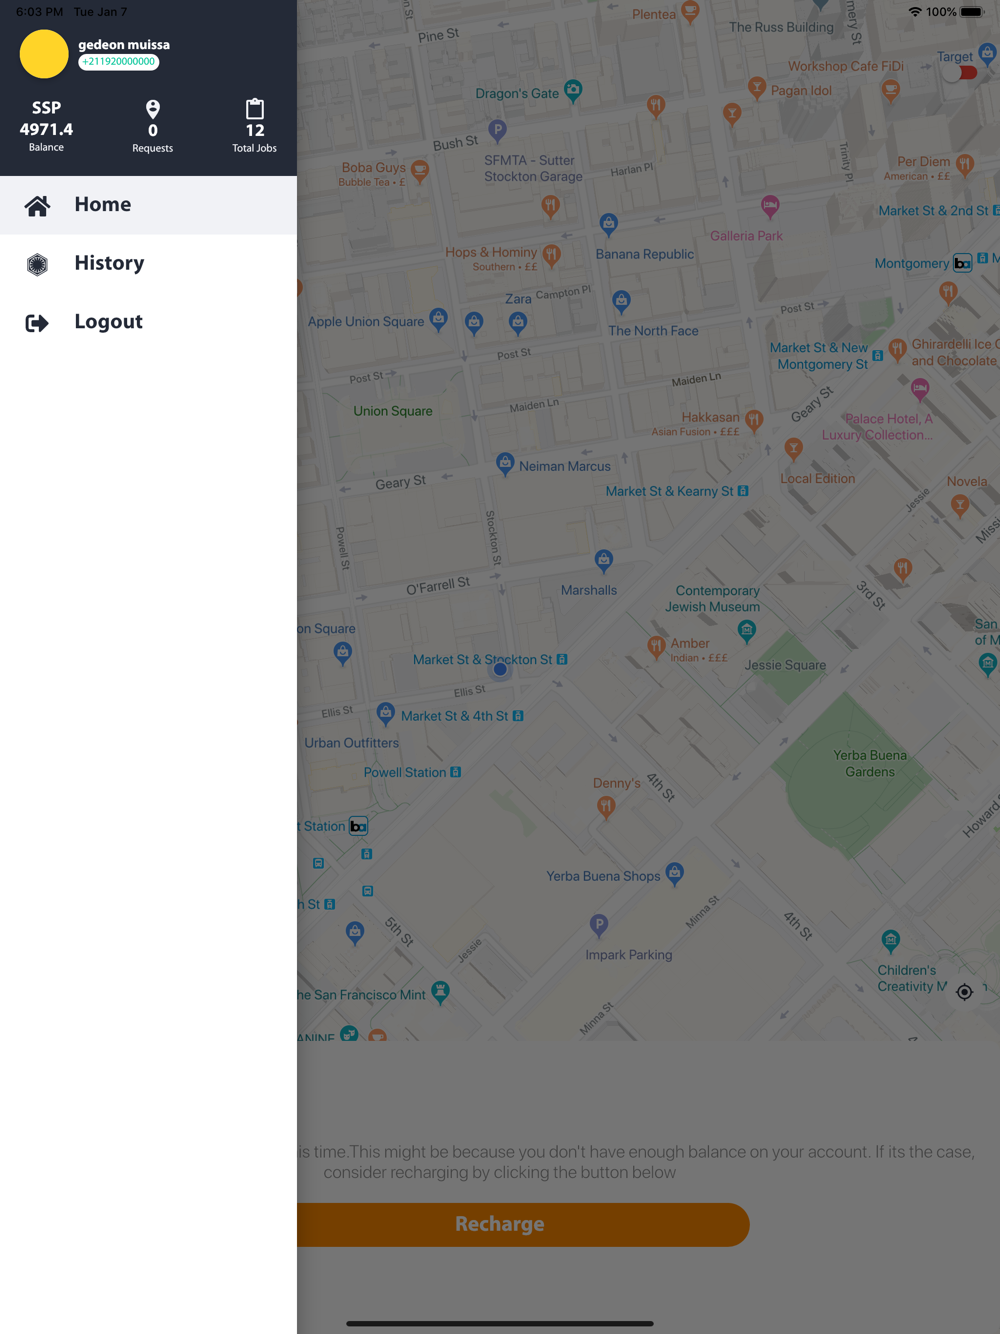The height and width of the screenshot is (1334, 1000).
Task: Select the Yerba Buena Shops shopping pin
Action: click(675, 873)
